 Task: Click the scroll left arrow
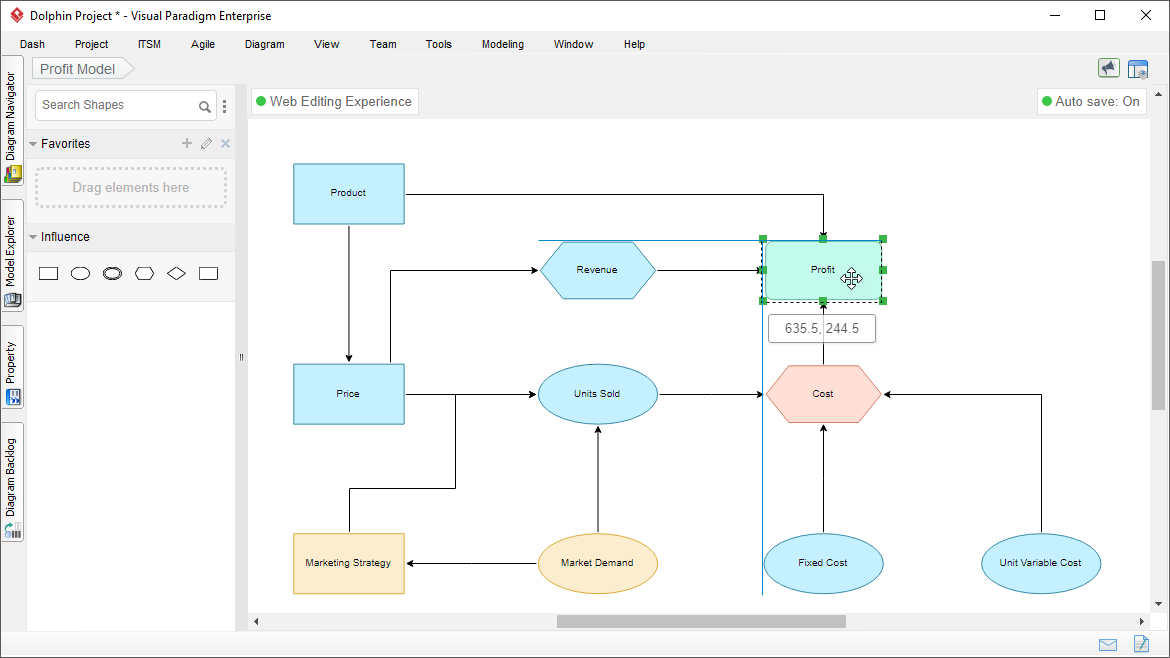[256, 621]
